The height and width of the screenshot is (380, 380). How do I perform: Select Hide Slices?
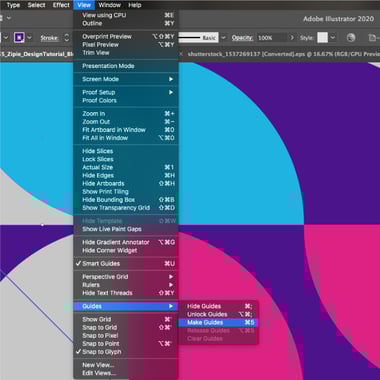point(126,151)
